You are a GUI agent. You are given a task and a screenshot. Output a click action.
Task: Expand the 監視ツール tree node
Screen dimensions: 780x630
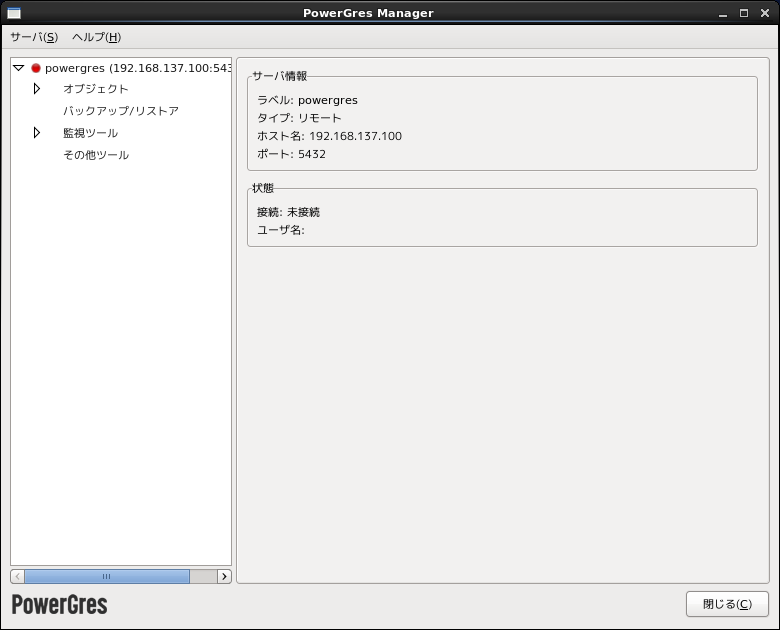click(37, 132)
